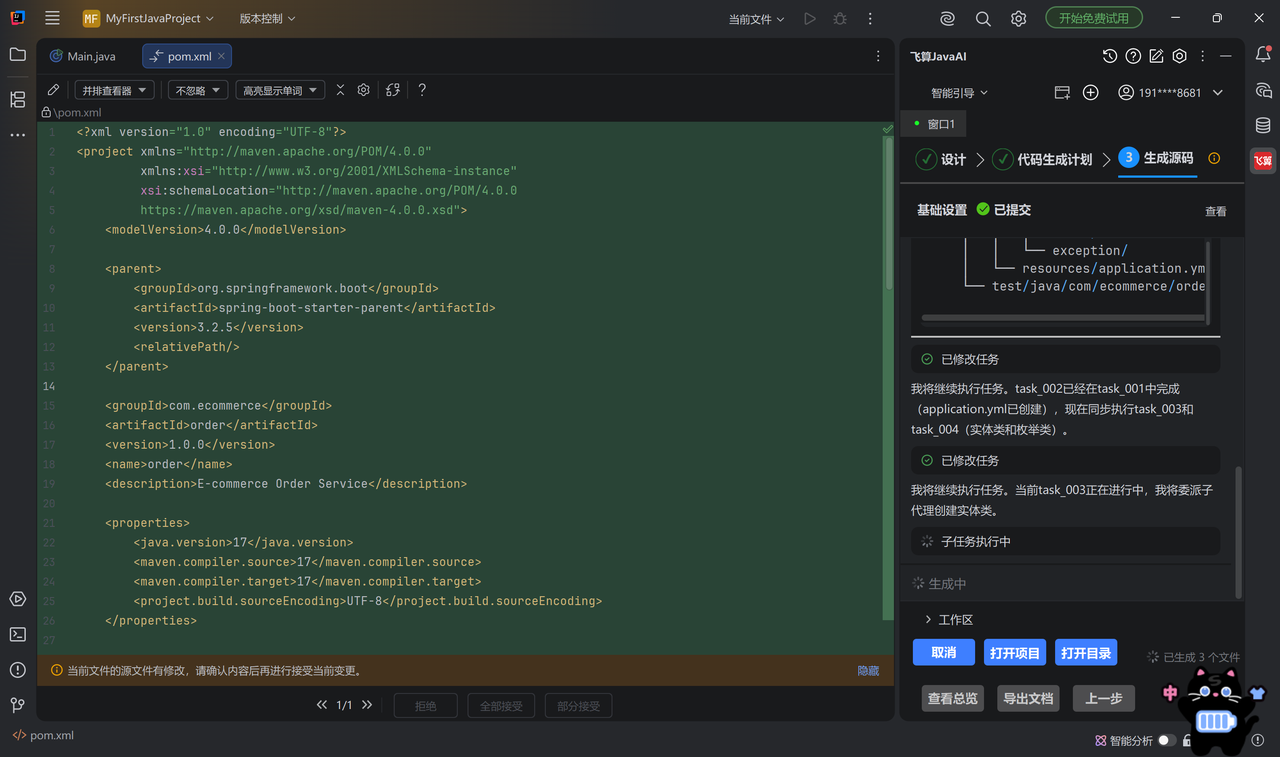Viewport: 1280px width, 757px height.
Task: Click horizontal scrollbar under file tree
Action: point(1063,318)
